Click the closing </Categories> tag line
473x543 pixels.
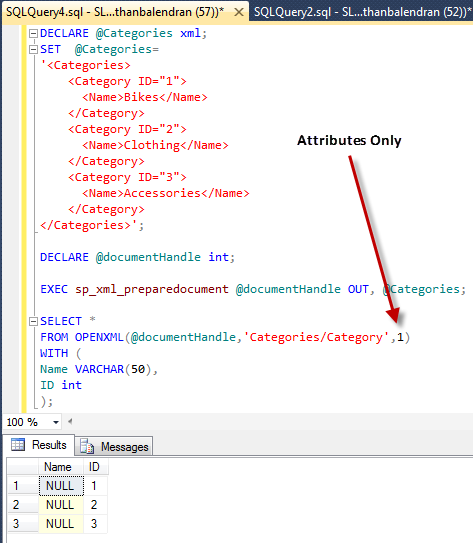point(92,225)
